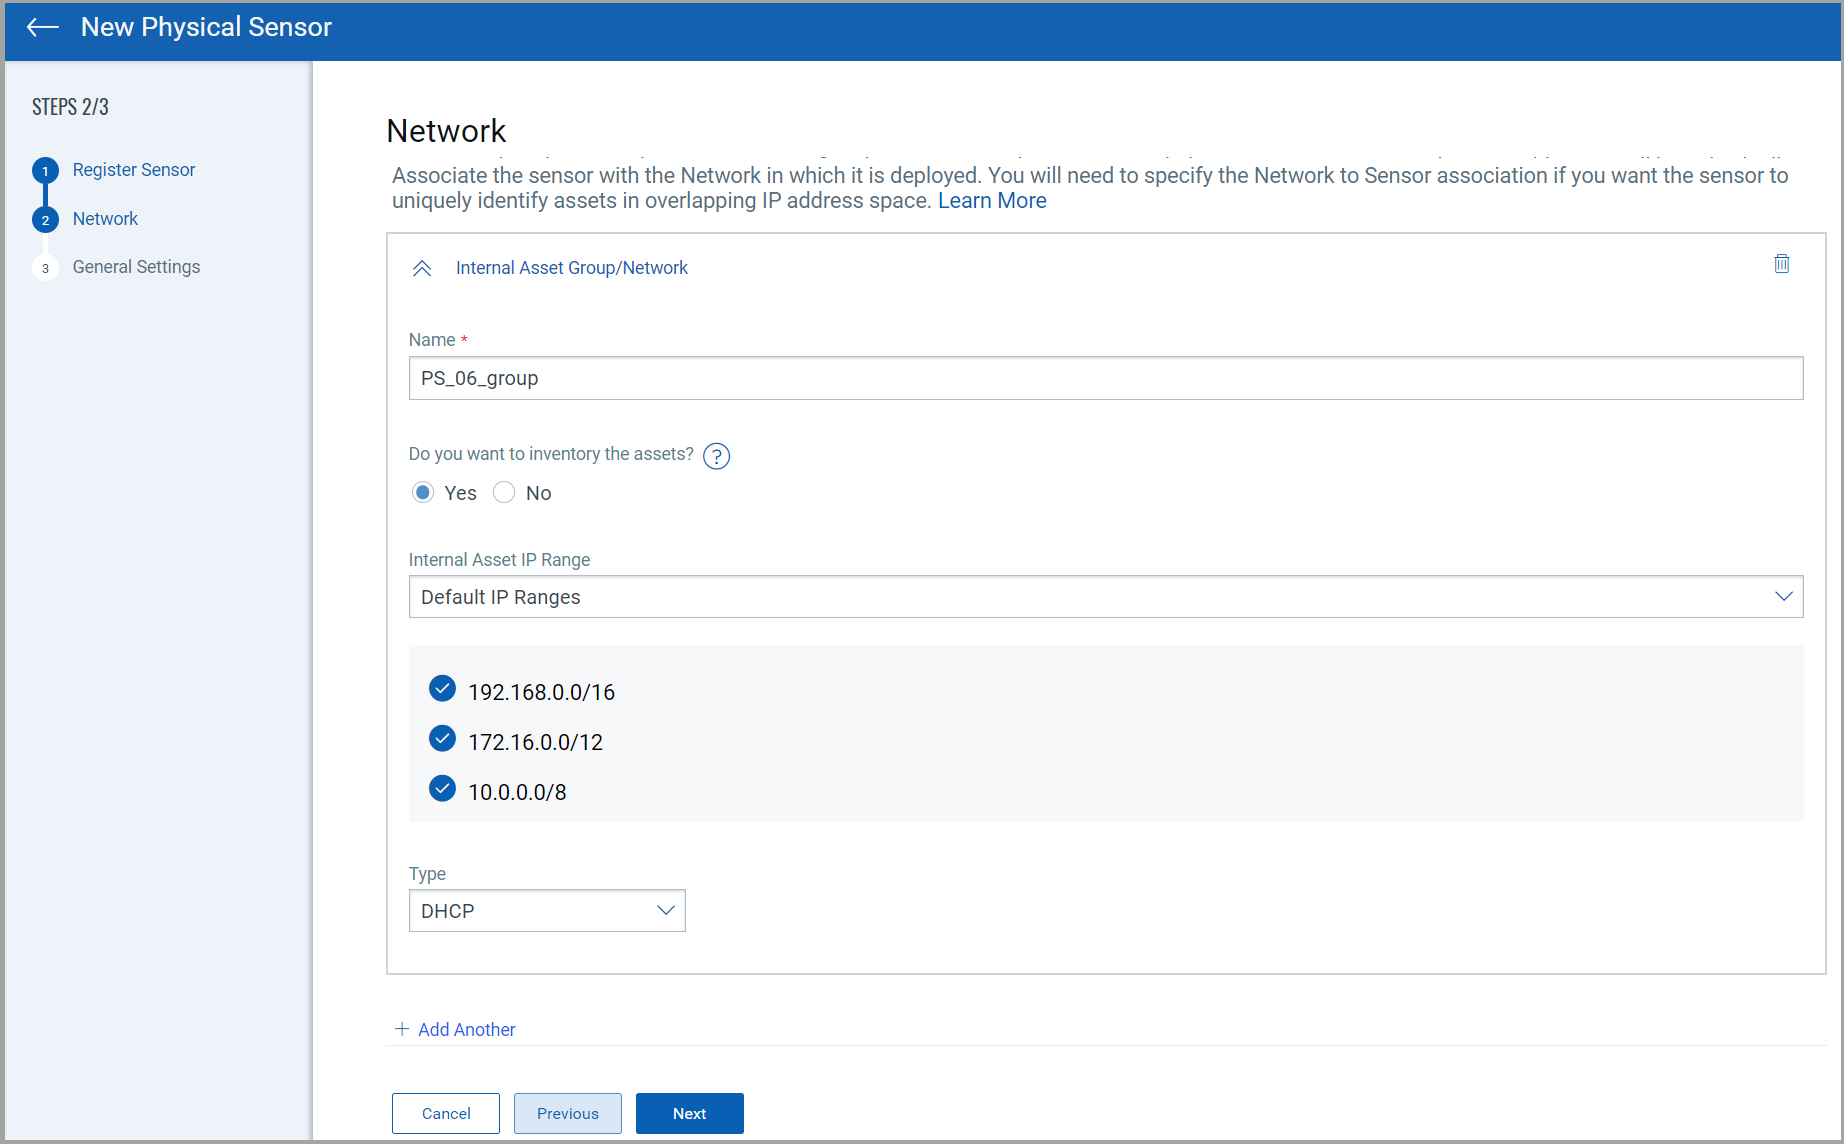Viewport: 1844px width, 1144px height.
Task: Collapse the Internal Asset Group/Network panel
Action: click(422, 267)
